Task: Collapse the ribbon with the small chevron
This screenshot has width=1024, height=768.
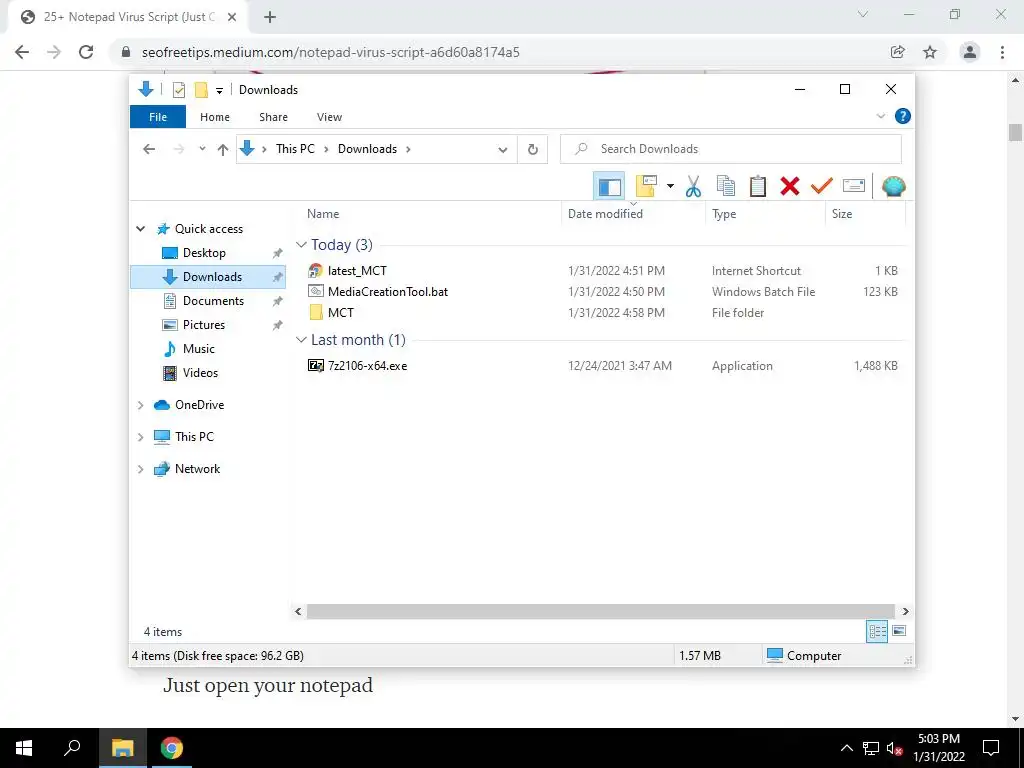Action: pos(880,116)
